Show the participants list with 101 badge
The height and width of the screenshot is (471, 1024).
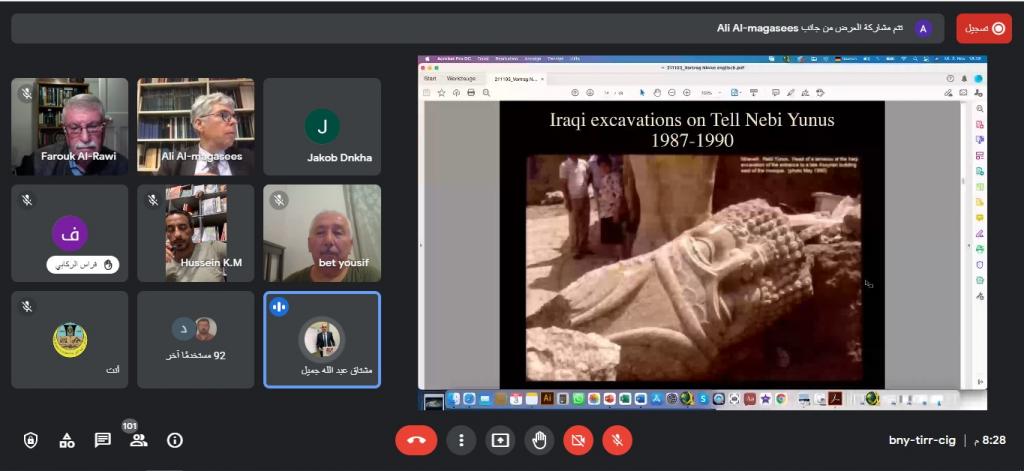138,440
